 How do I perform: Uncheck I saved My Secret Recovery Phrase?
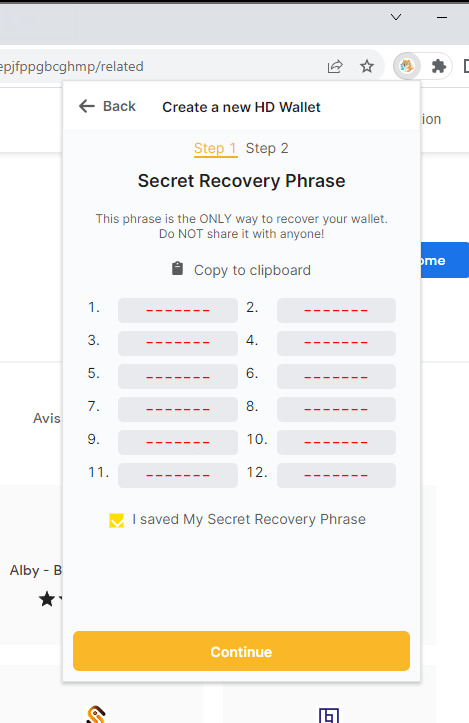pyautogui.click(x=117, y=520)
